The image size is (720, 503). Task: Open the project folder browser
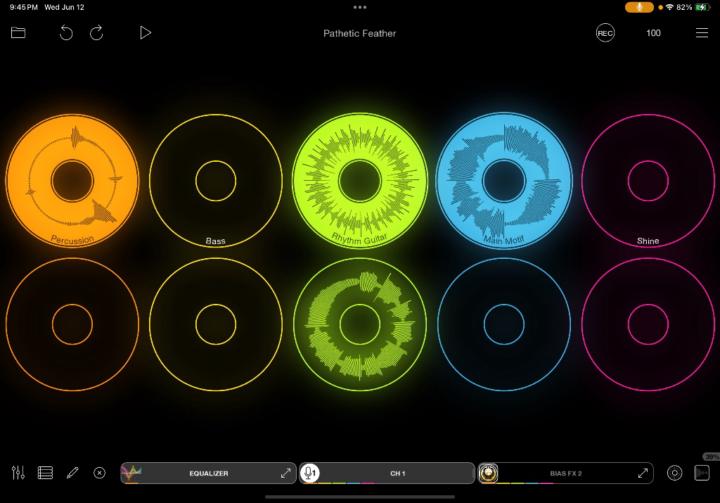pyautogui.click(x=18, y=33)
